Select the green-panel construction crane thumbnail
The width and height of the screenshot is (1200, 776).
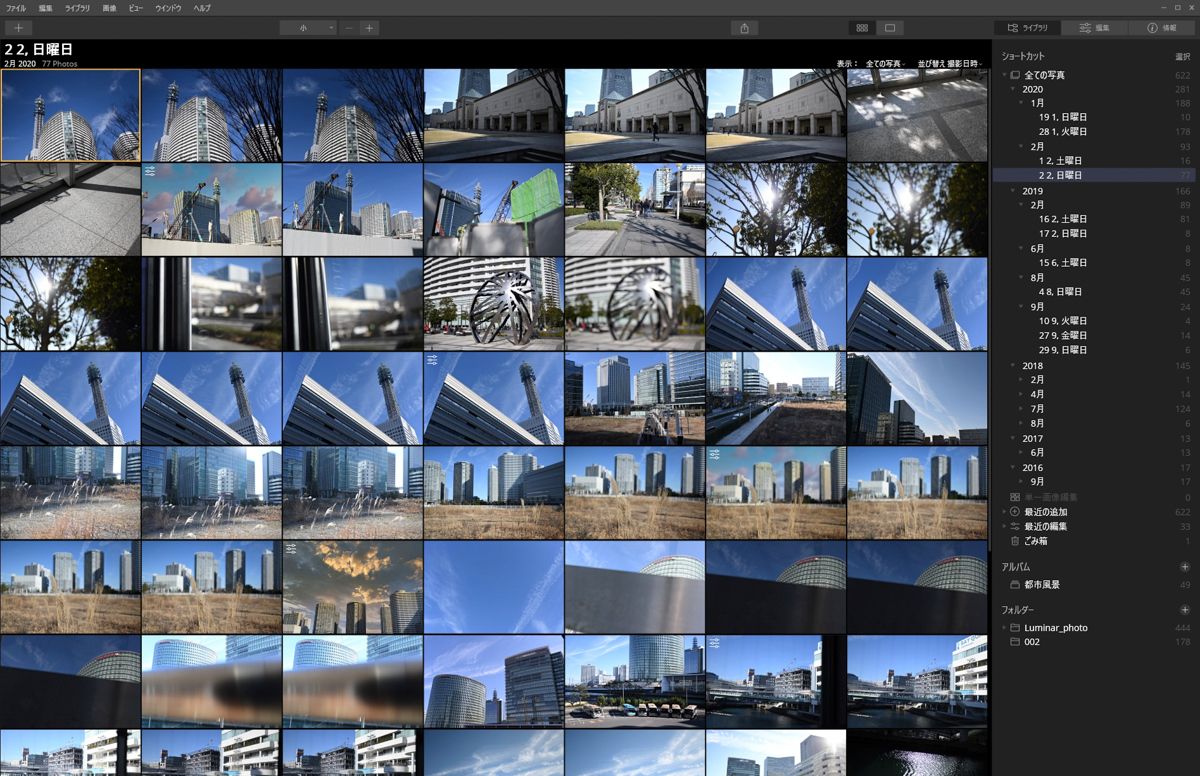[x=493, y=210]
